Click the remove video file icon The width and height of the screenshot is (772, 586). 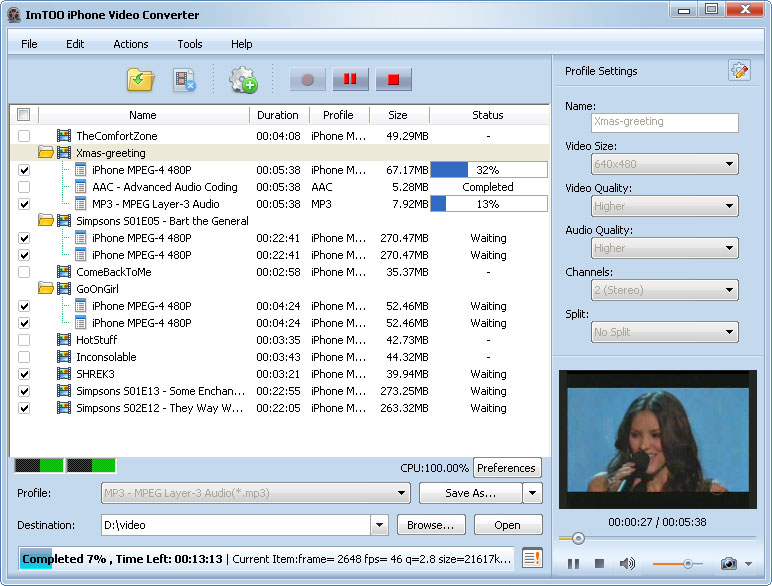pos(185,80)
